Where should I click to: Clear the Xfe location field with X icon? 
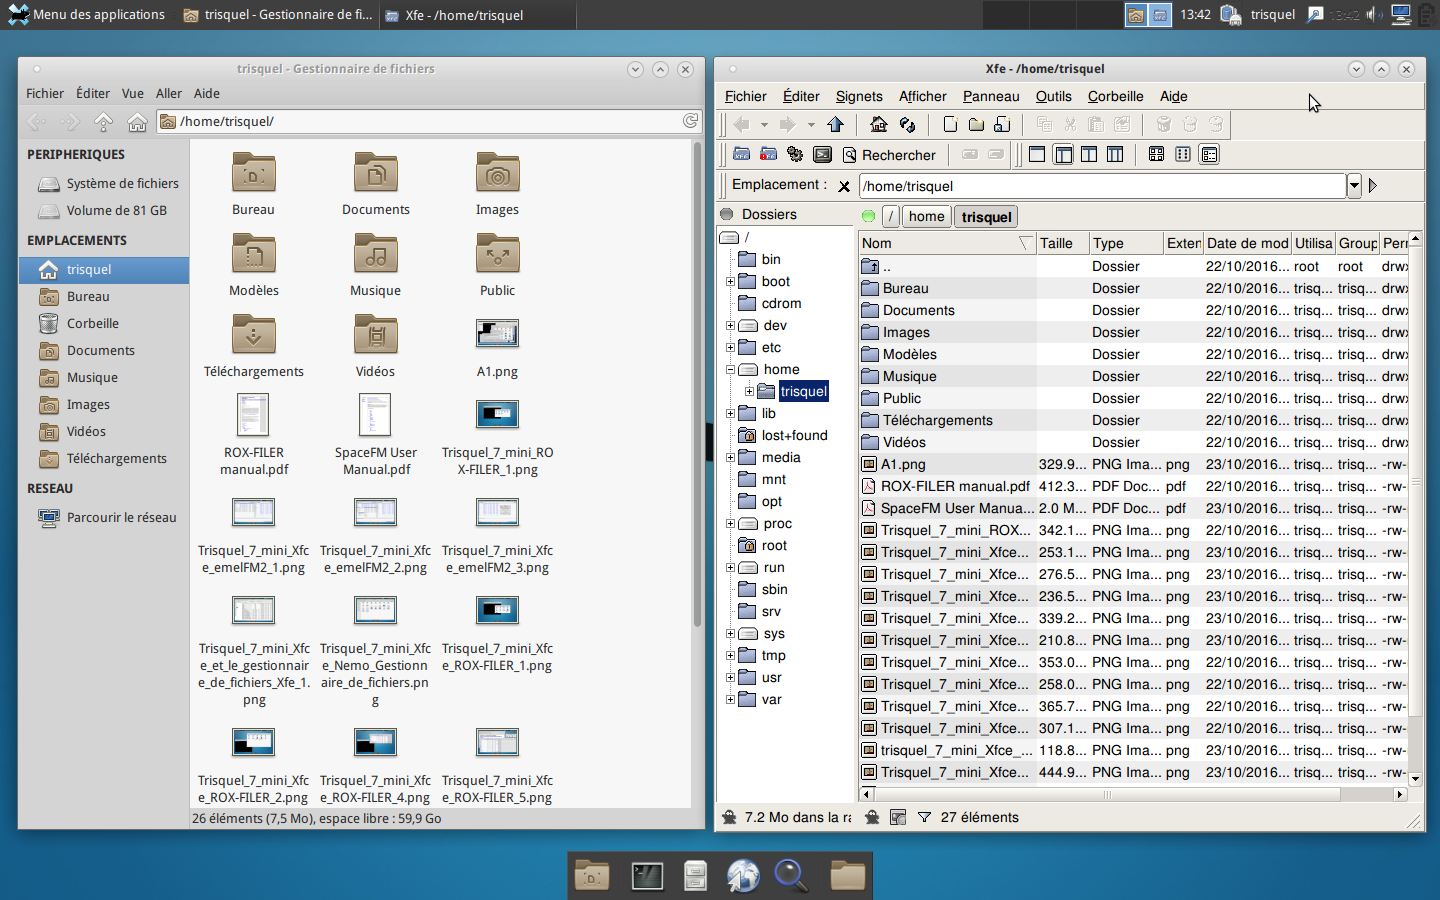(x=844, y=186)
